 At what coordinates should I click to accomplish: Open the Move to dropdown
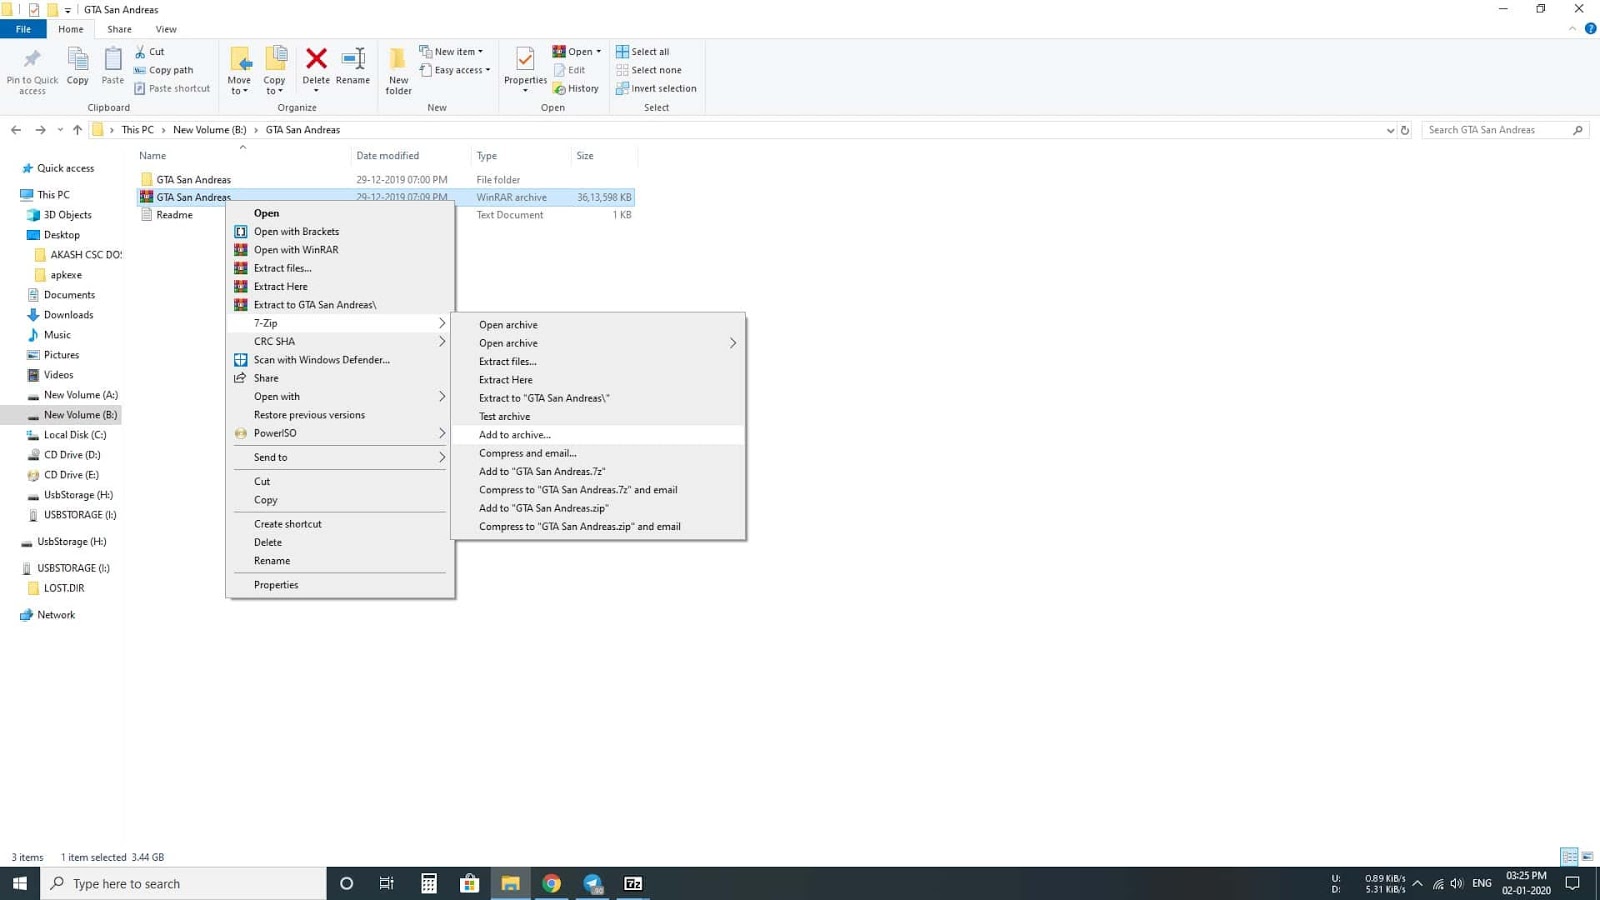click(239, 85)
